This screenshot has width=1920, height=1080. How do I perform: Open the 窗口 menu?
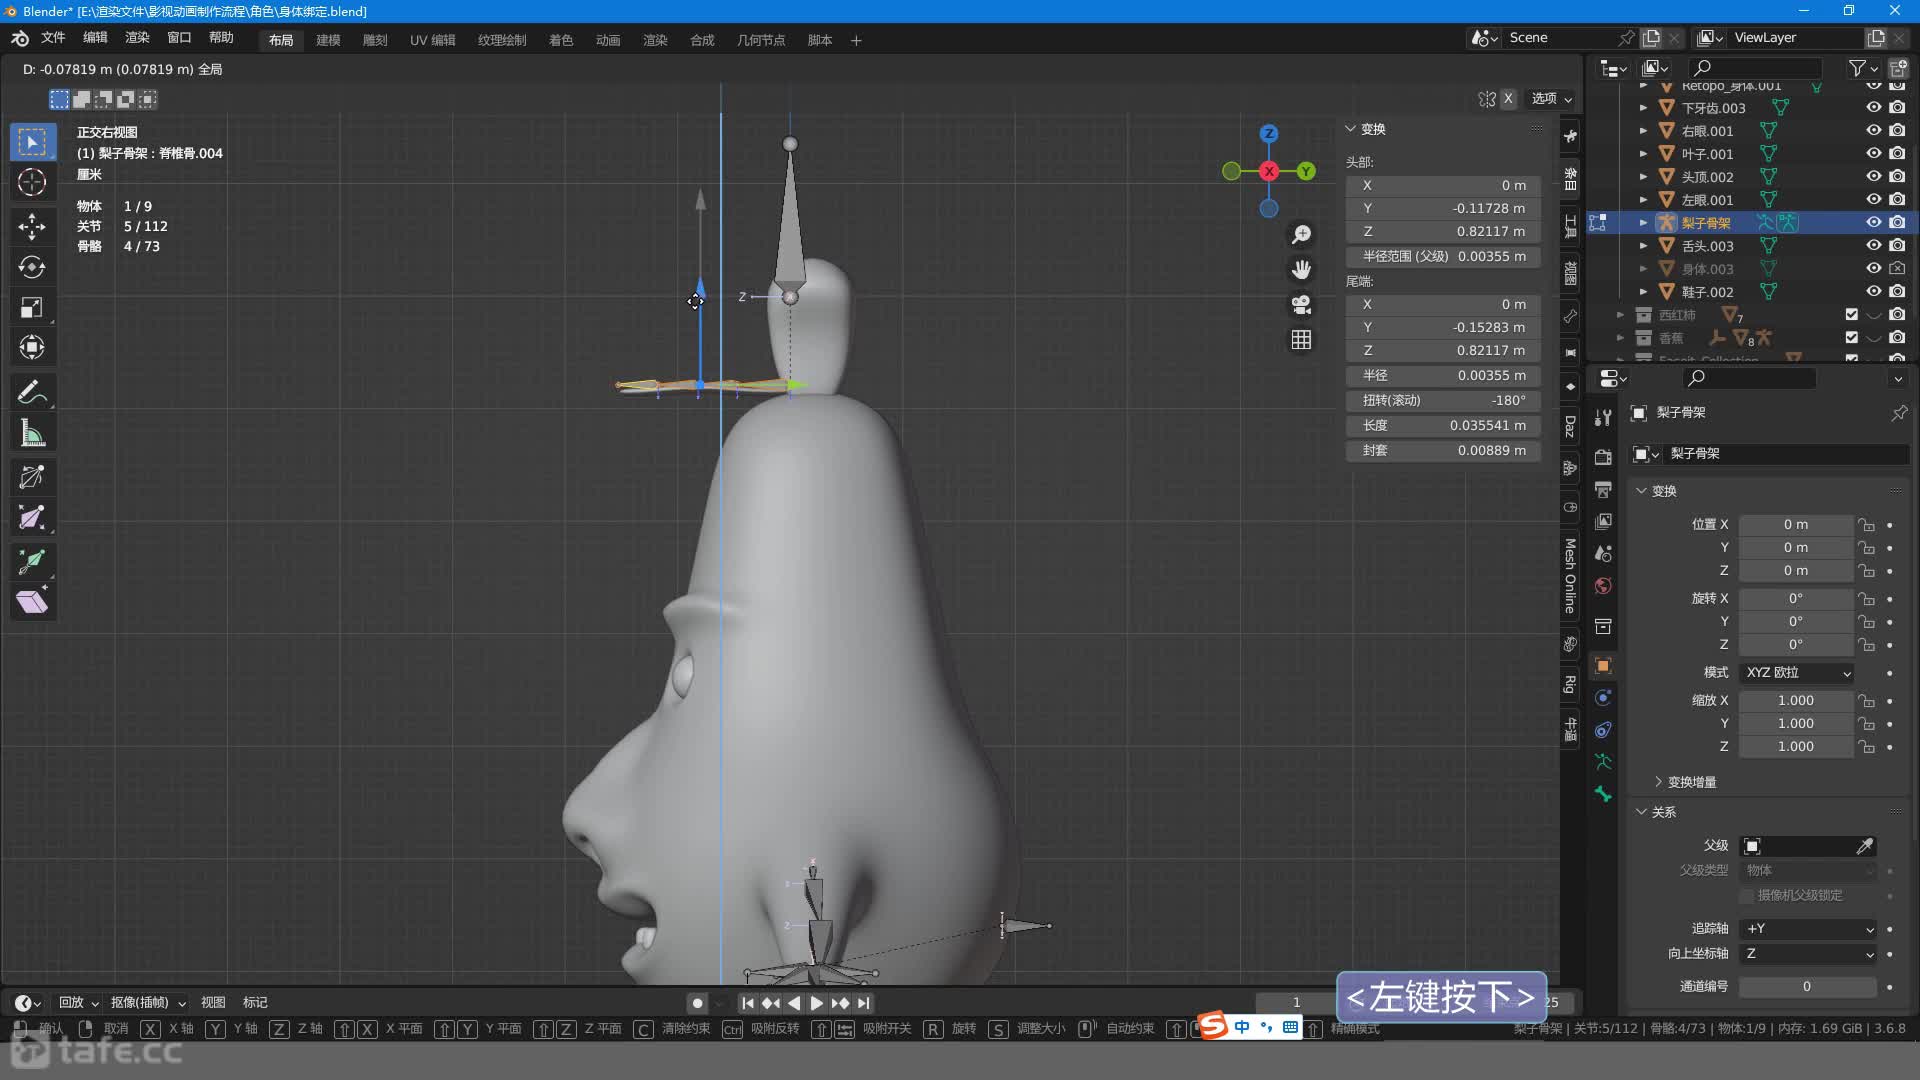[x=179, y=38]
